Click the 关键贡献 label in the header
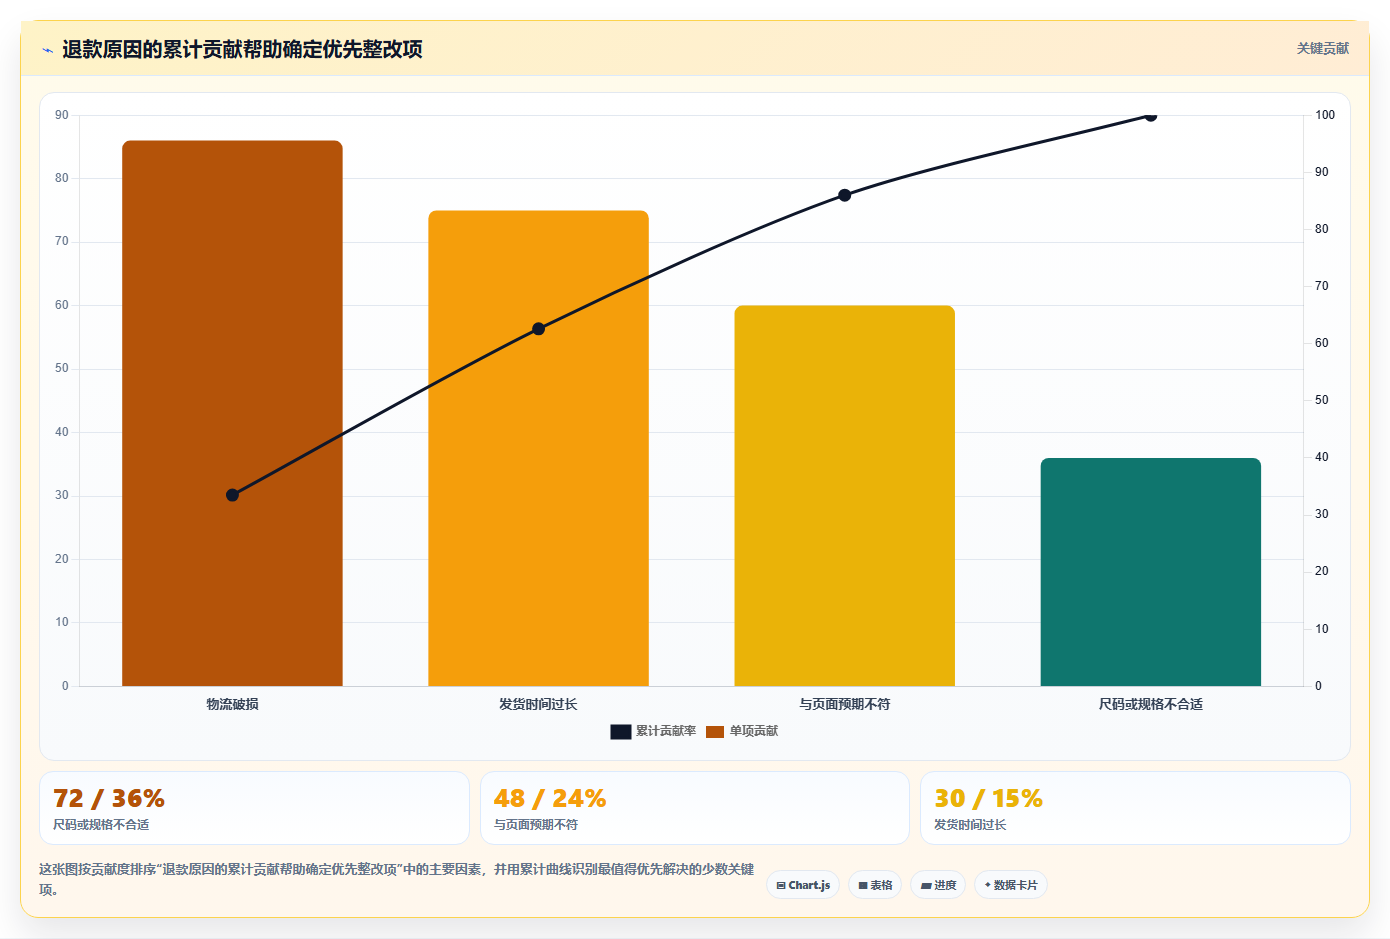Screen dimensions: 1390x939 click(1322, 48)
